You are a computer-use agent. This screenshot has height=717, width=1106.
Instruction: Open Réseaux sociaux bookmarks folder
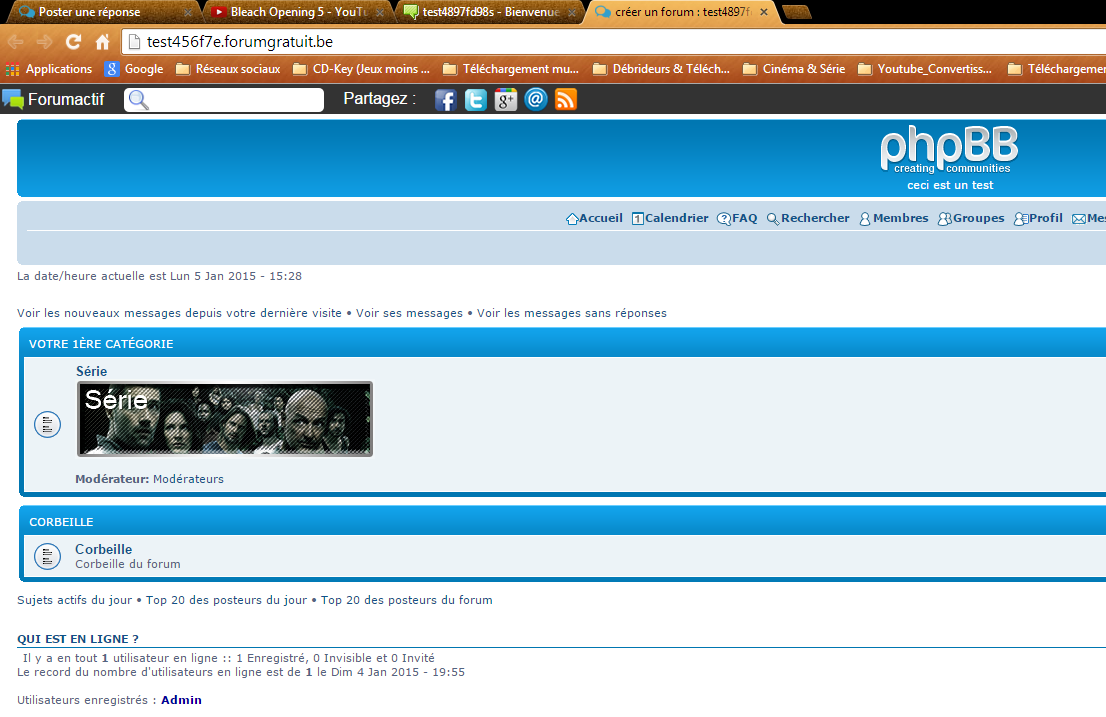(x=228, y=69)
